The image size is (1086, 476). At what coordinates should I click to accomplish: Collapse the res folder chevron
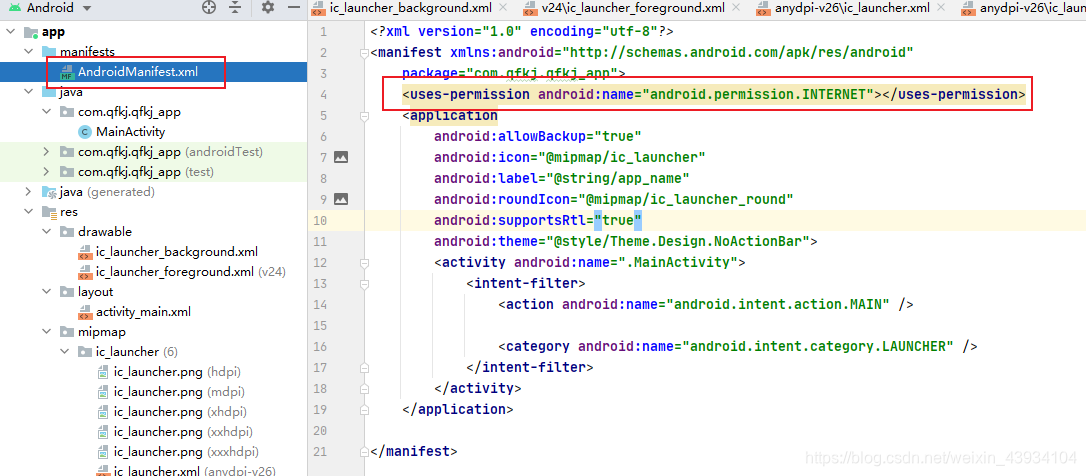tap(28, 212)
